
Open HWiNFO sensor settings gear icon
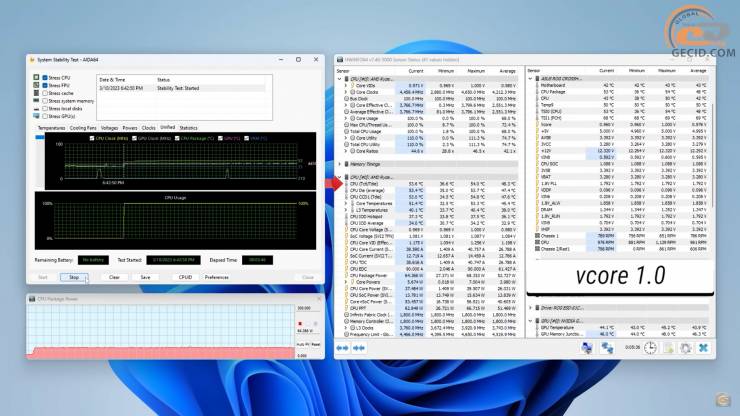coord(686,348)
